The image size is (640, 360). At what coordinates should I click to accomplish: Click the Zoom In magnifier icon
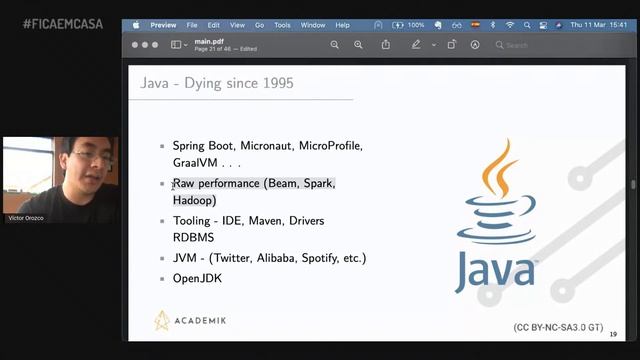pos(358,45)
